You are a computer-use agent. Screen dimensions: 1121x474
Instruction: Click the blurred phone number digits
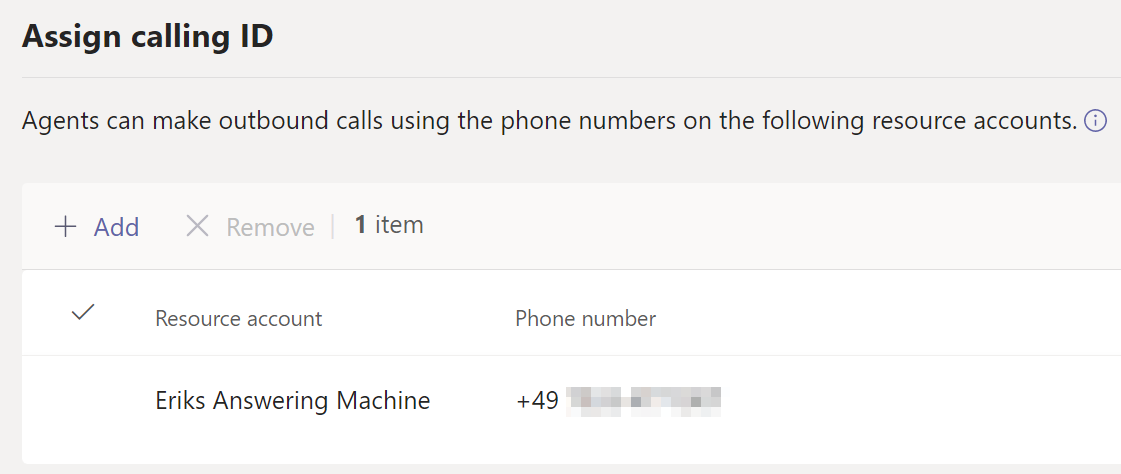643,401
